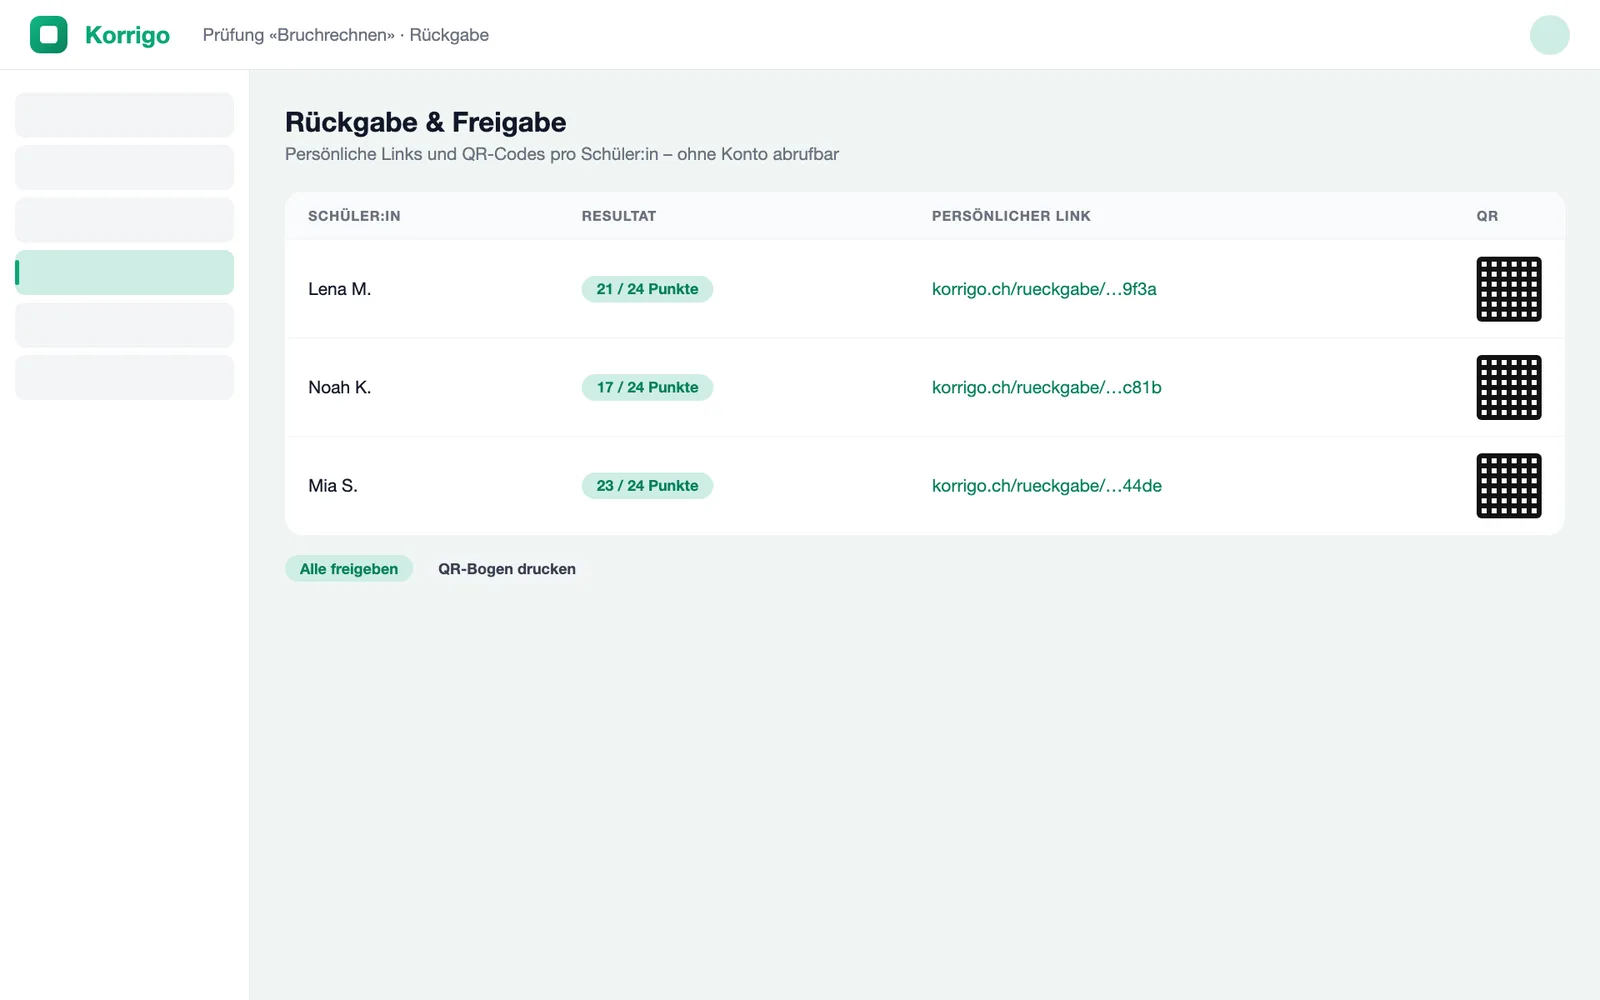Click the 23 / 24 Punkte badge
The image size is (1600, 1000).
point(647,486)
